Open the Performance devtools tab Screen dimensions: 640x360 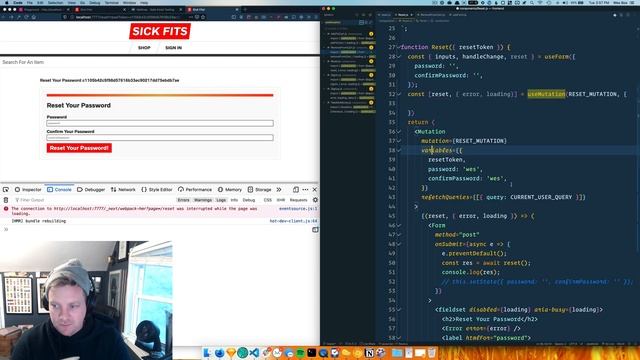tap(195, 190)
